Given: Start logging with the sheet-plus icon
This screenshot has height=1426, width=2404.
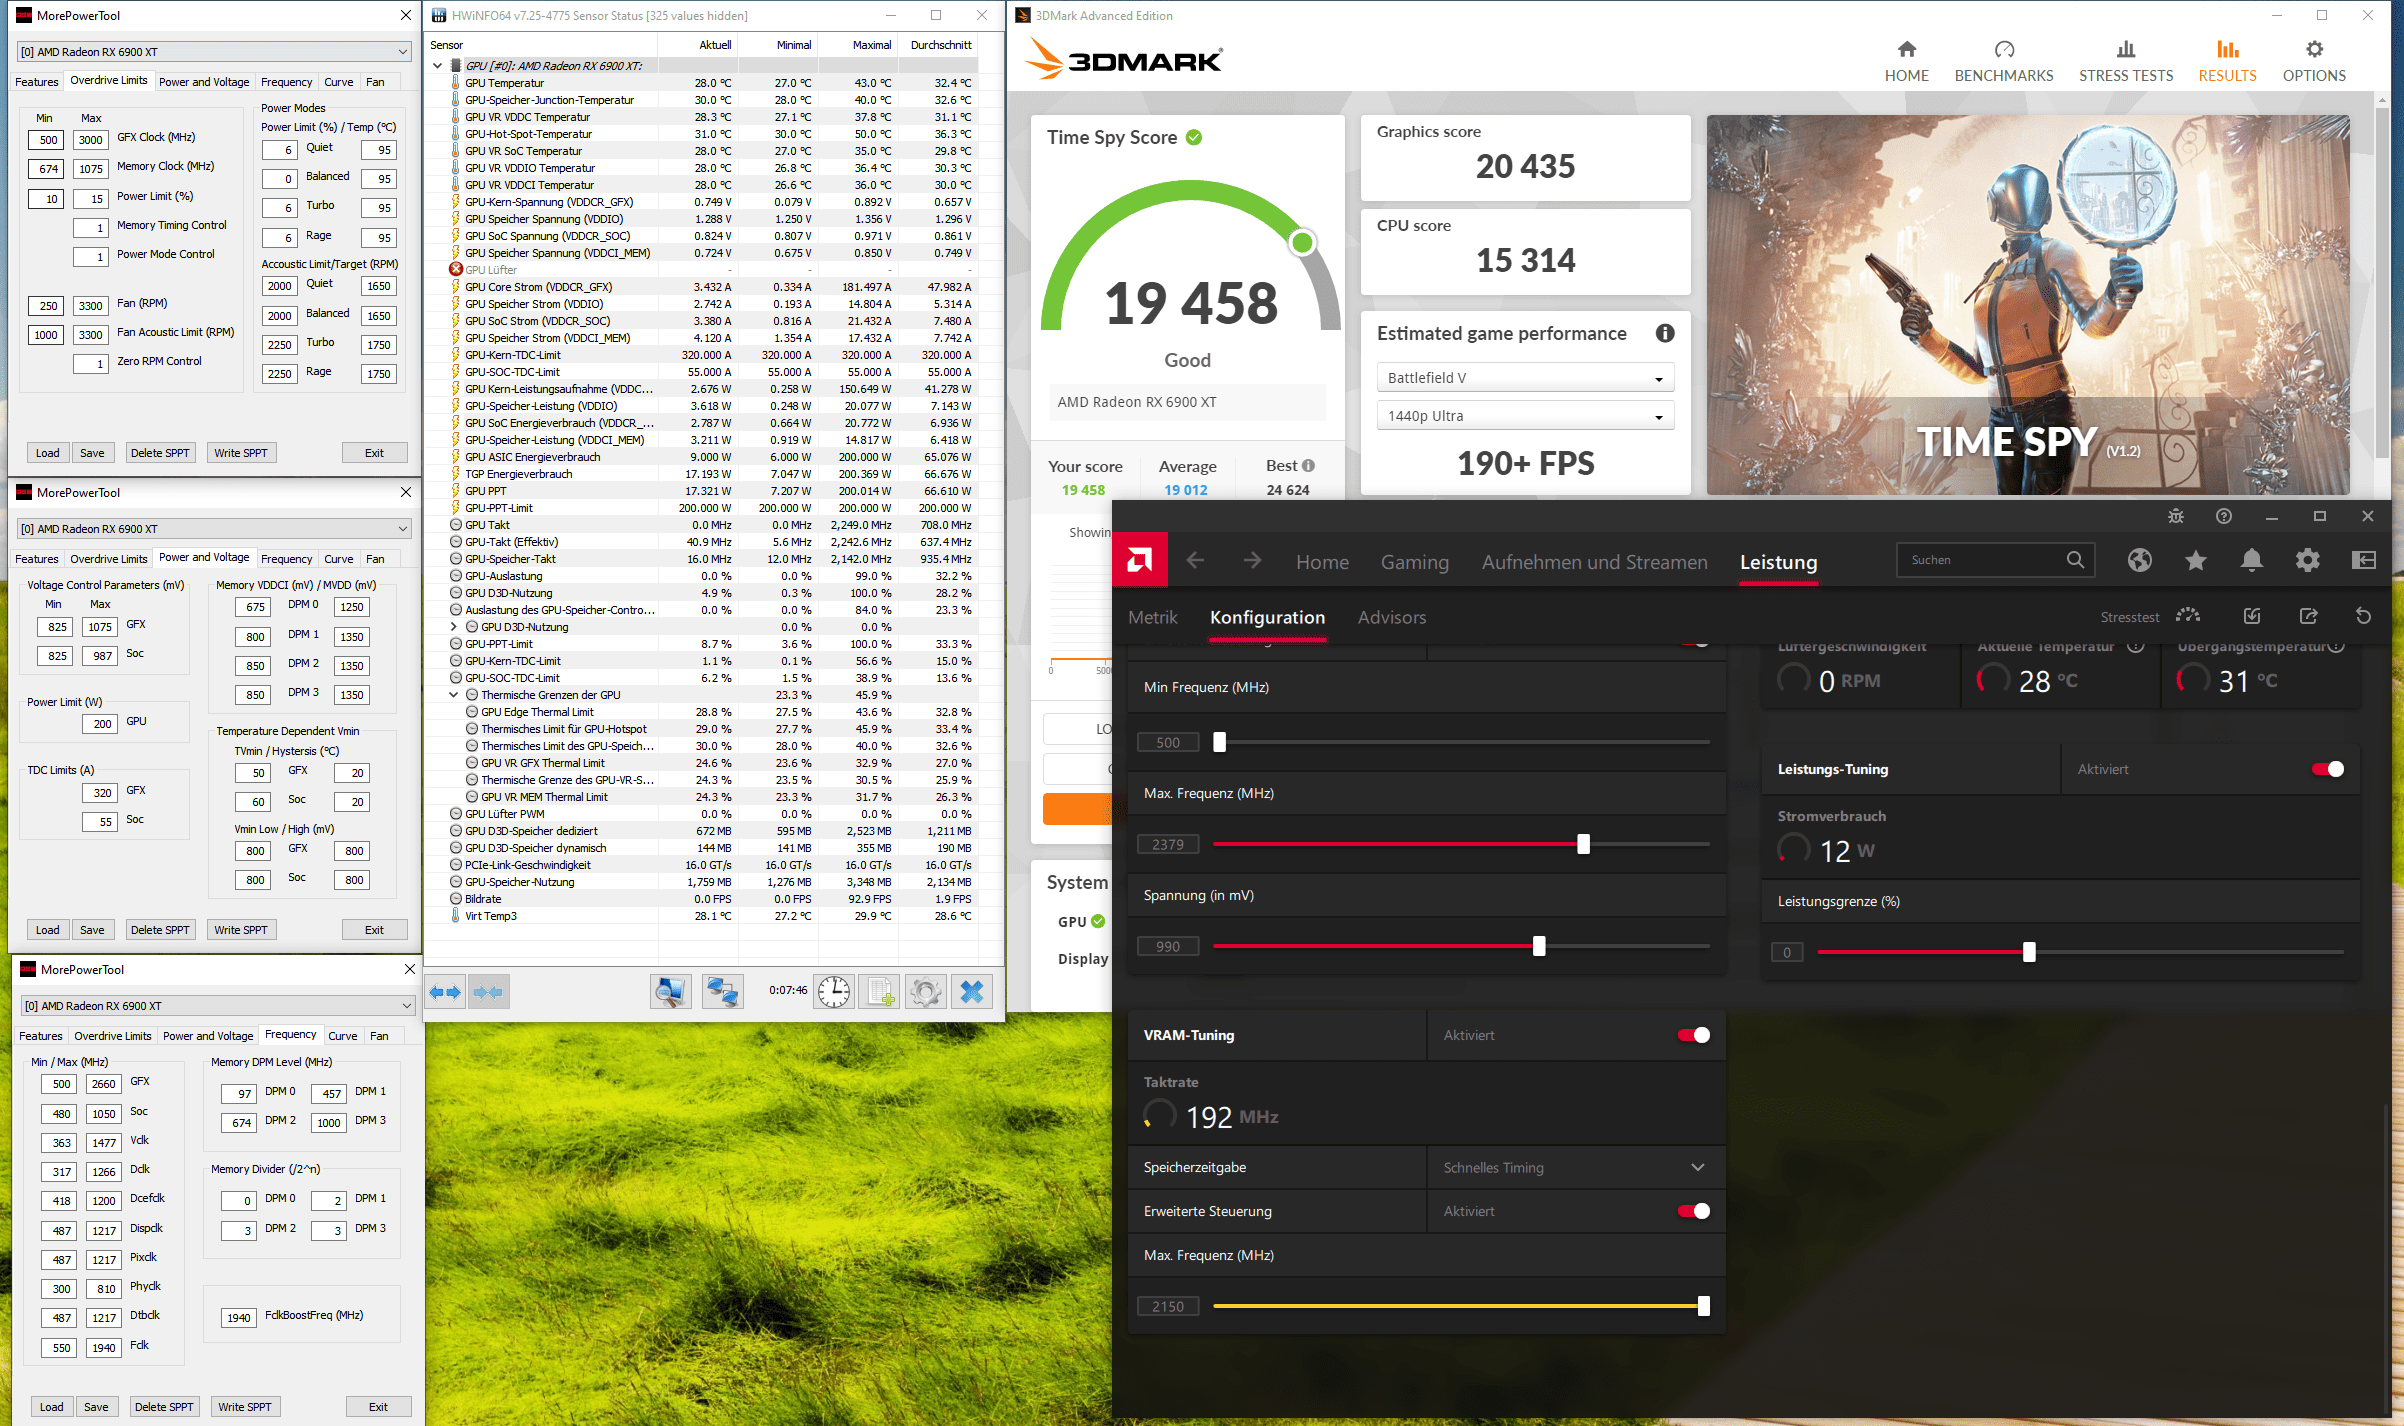Looking at the screenshot, I should [880, 991].
